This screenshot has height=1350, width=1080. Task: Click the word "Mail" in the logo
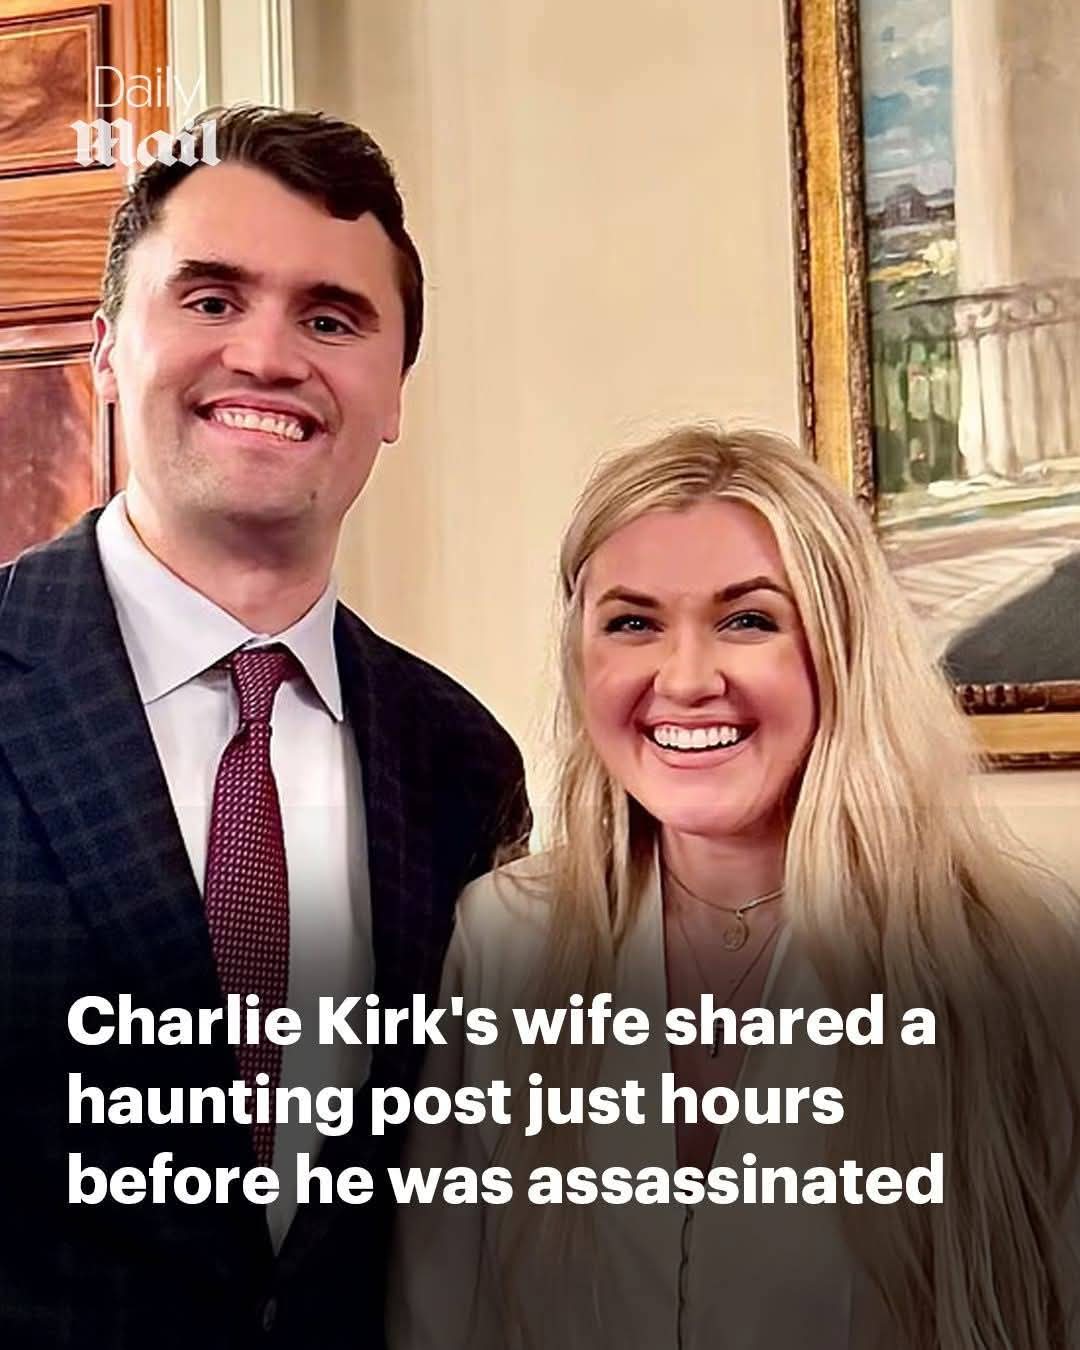point(149,143)
